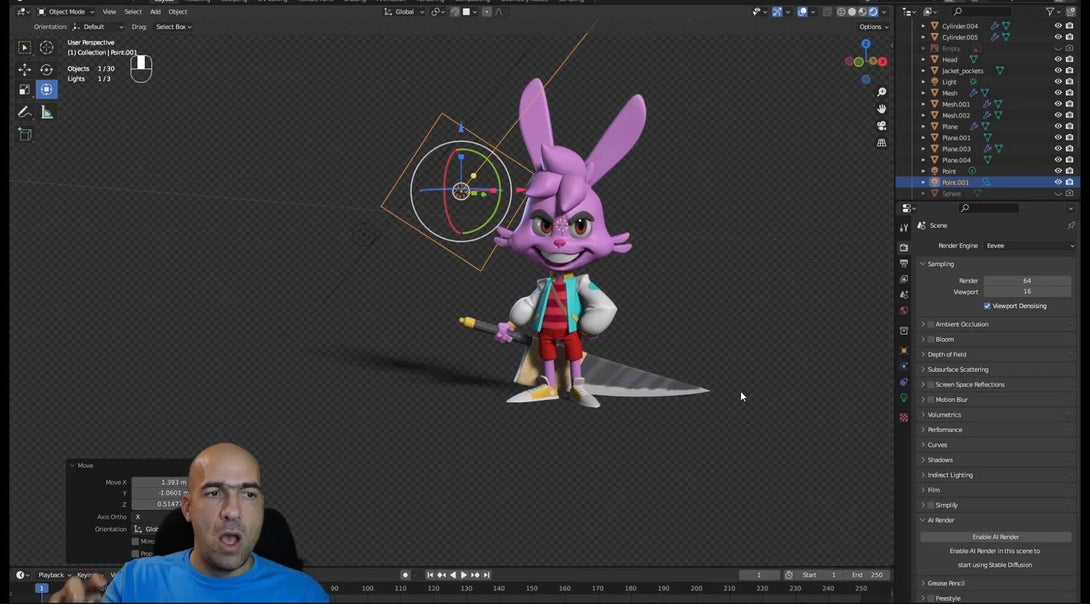
Task: Open the Orientation Default dropdown
Action: (97, 27)
